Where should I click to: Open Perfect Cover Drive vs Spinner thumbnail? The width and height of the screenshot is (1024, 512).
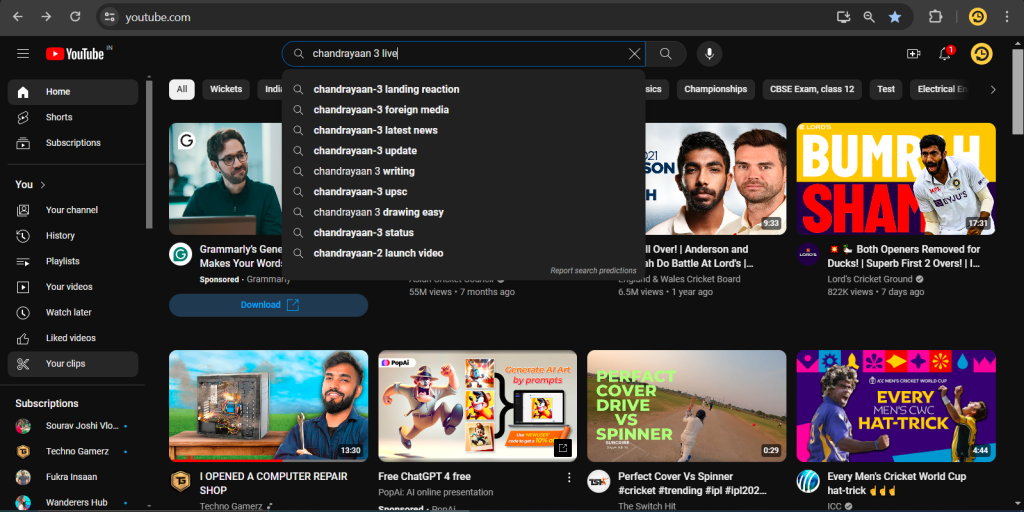tap(686, 406)
